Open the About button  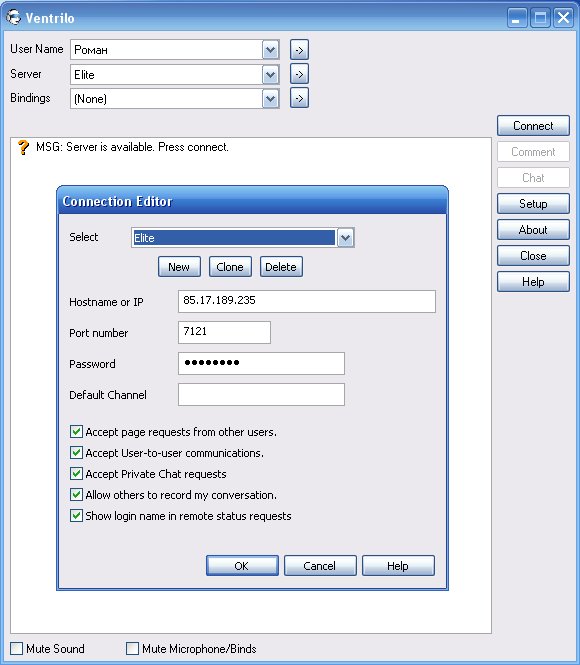(533, 230)
